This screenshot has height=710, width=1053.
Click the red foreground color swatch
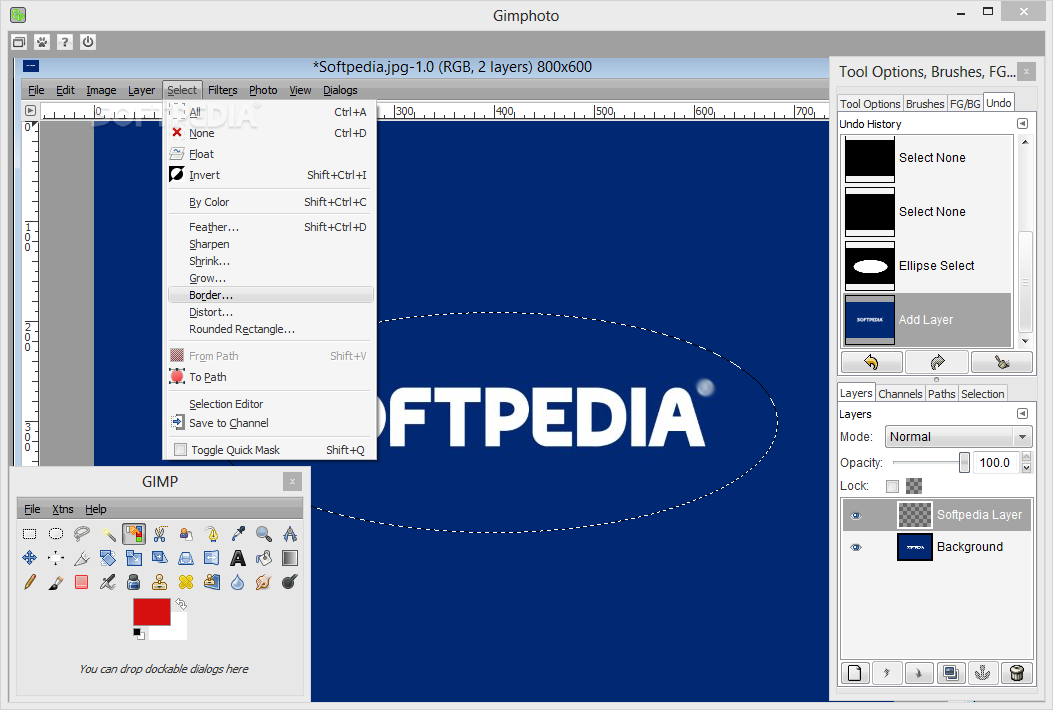click(x=152, y=612)
